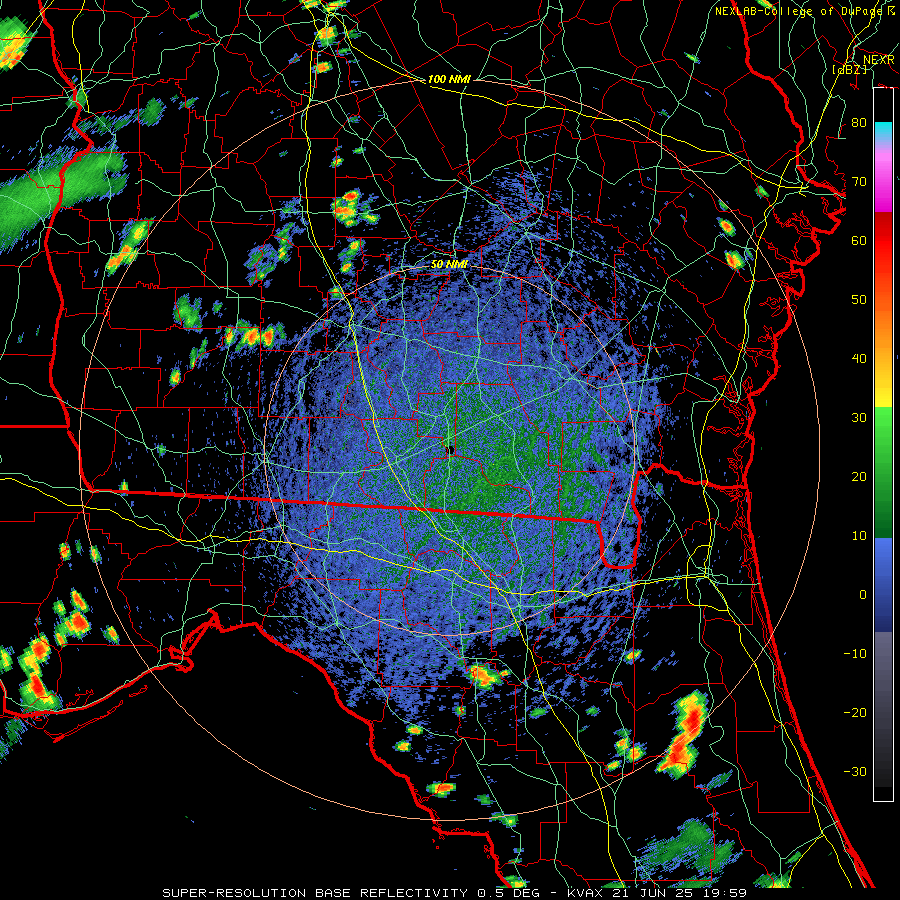This screenshot has width=900, height=900.
Task: Click the 20 value on the dBZ scale
Action: 859,477
